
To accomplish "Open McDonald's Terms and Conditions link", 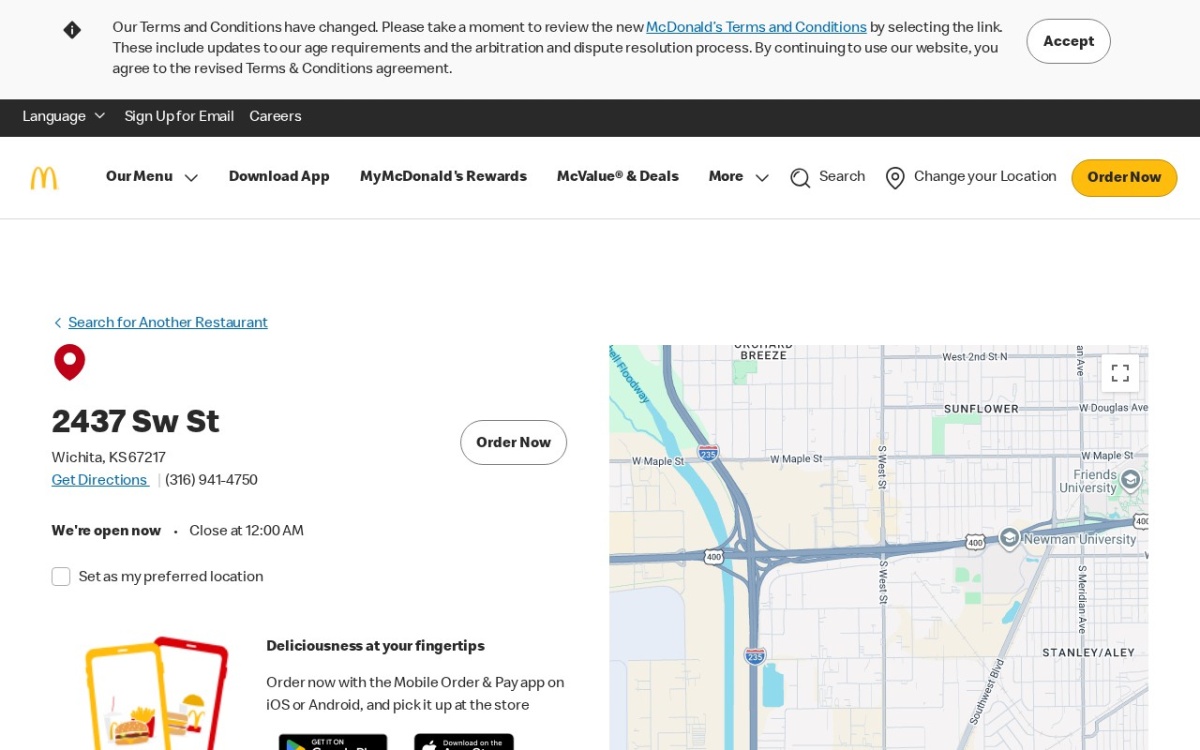I will tap(756, 28).
